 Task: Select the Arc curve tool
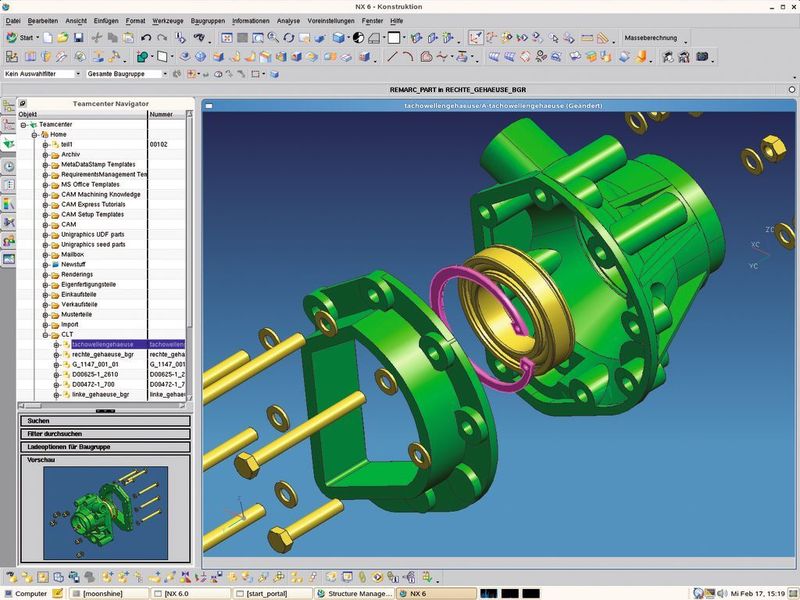click(x=408, y=57)
